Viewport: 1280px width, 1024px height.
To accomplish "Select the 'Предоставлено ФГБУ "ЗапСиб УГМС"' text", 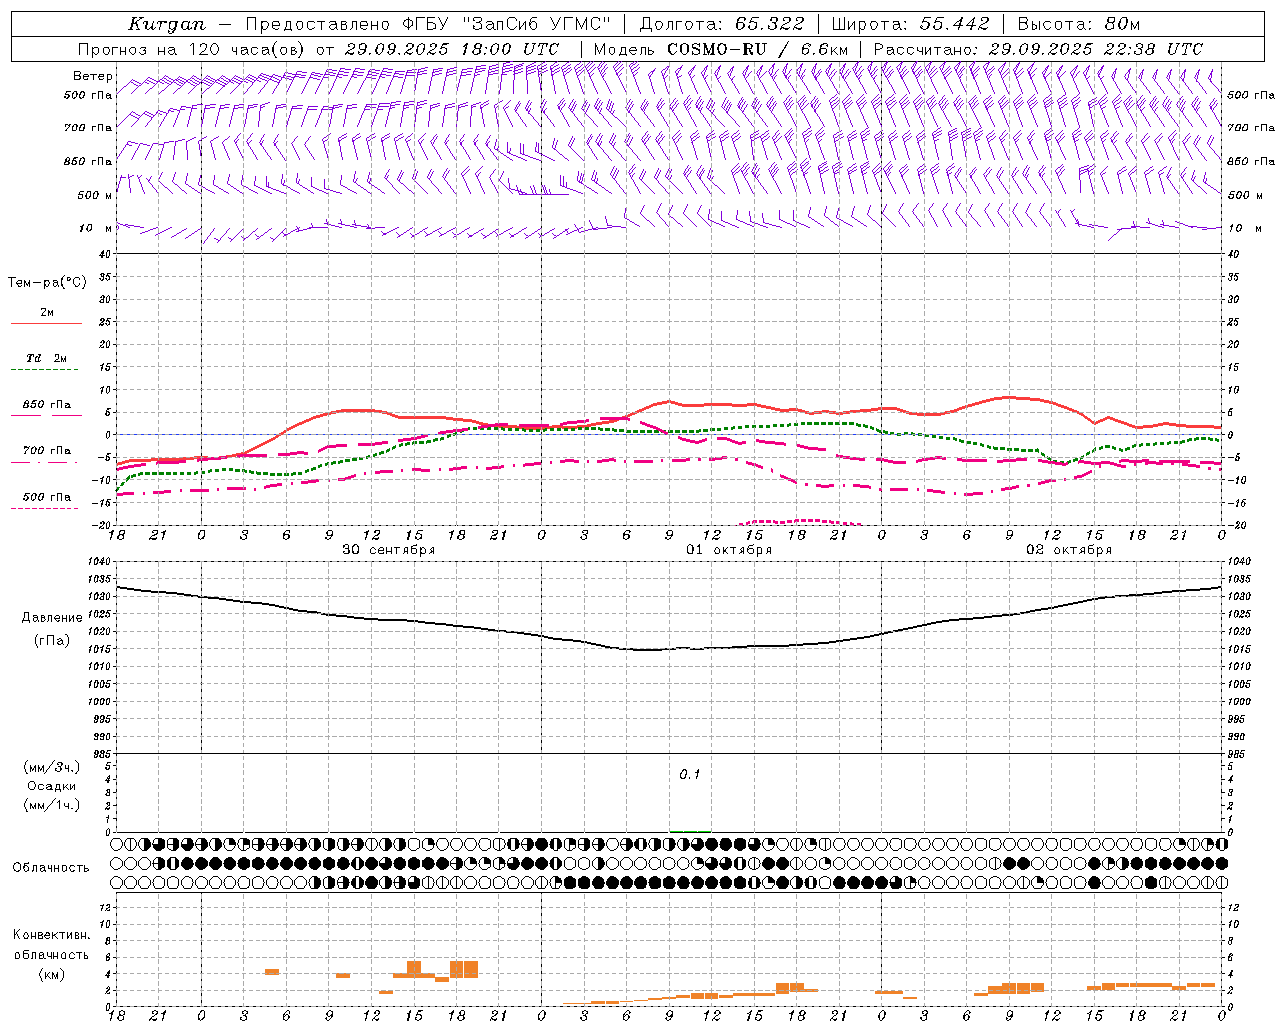I will click(428, 24).
